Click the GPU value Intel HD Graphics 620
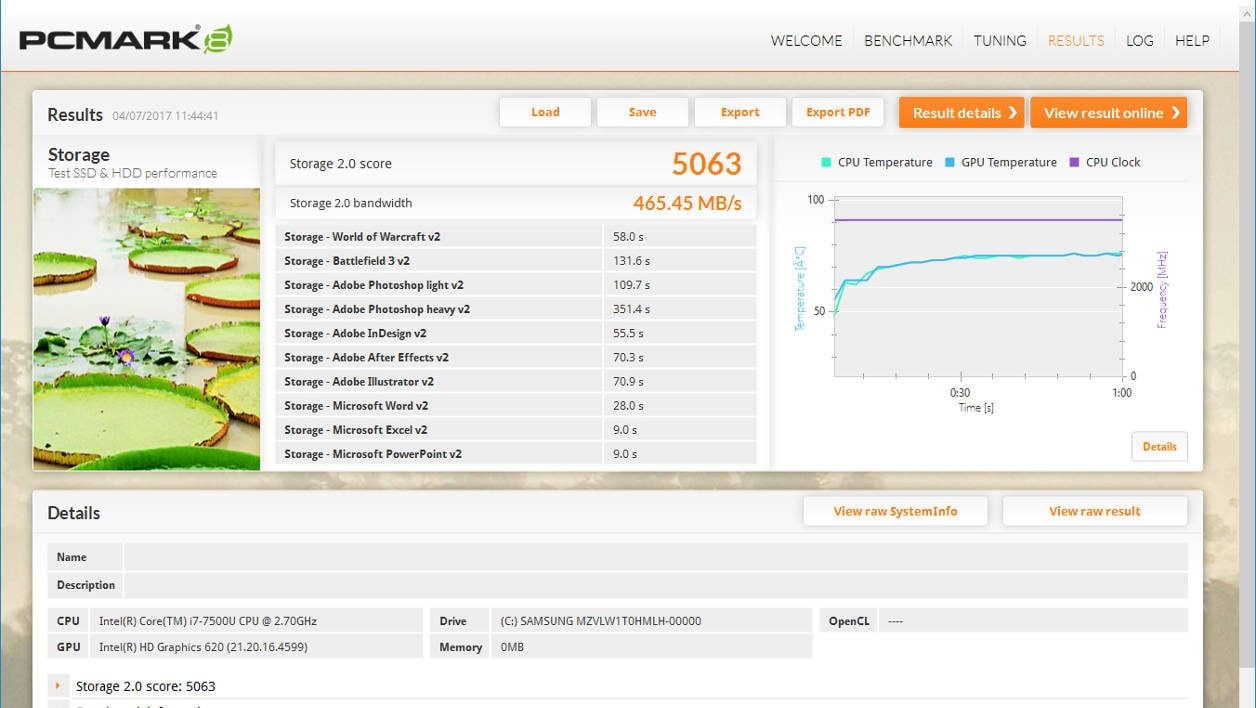The height and width of the screenshot is (708, 1256). pyautogui.click(x=203, y=647)
